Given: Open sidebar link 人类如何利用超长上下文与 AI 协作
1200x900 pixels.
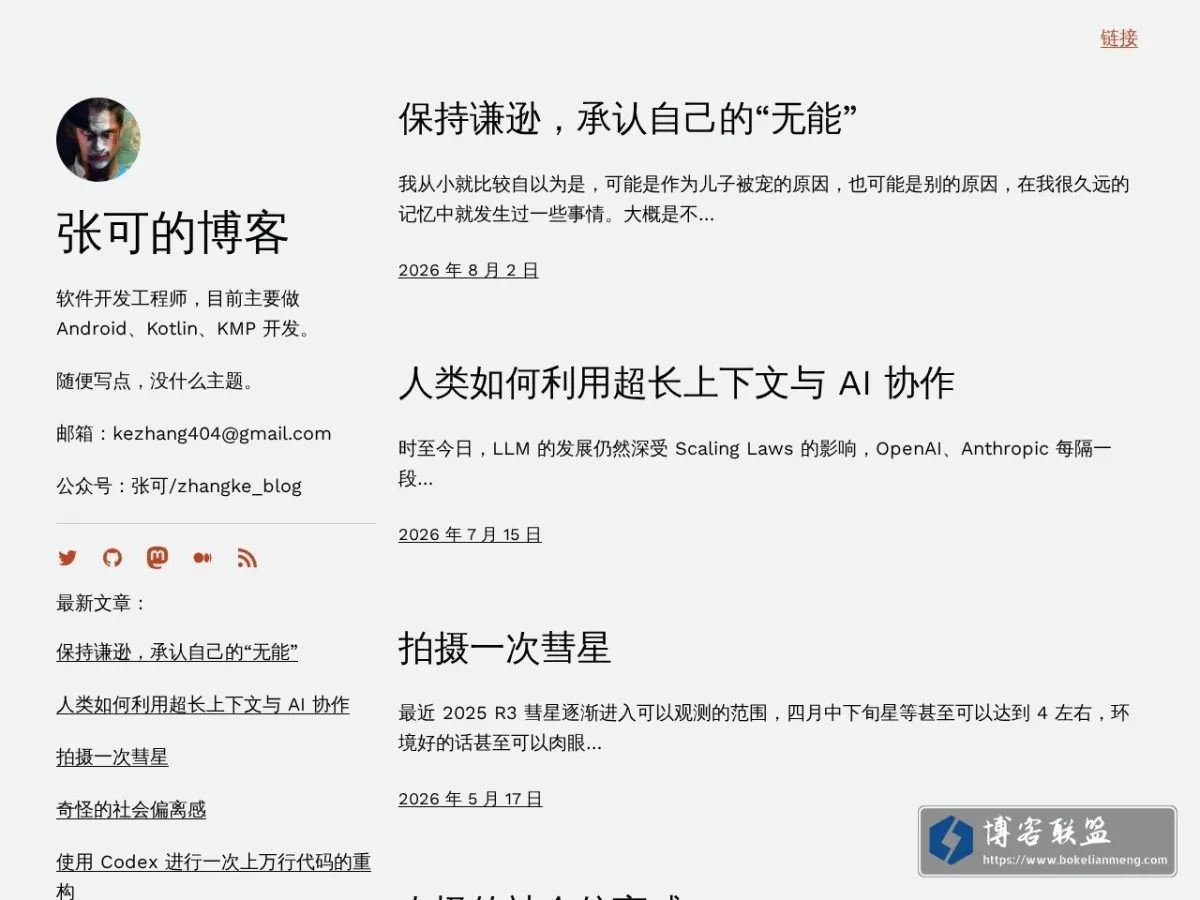Looking at the screenshot, I should [x=203, y=705].
